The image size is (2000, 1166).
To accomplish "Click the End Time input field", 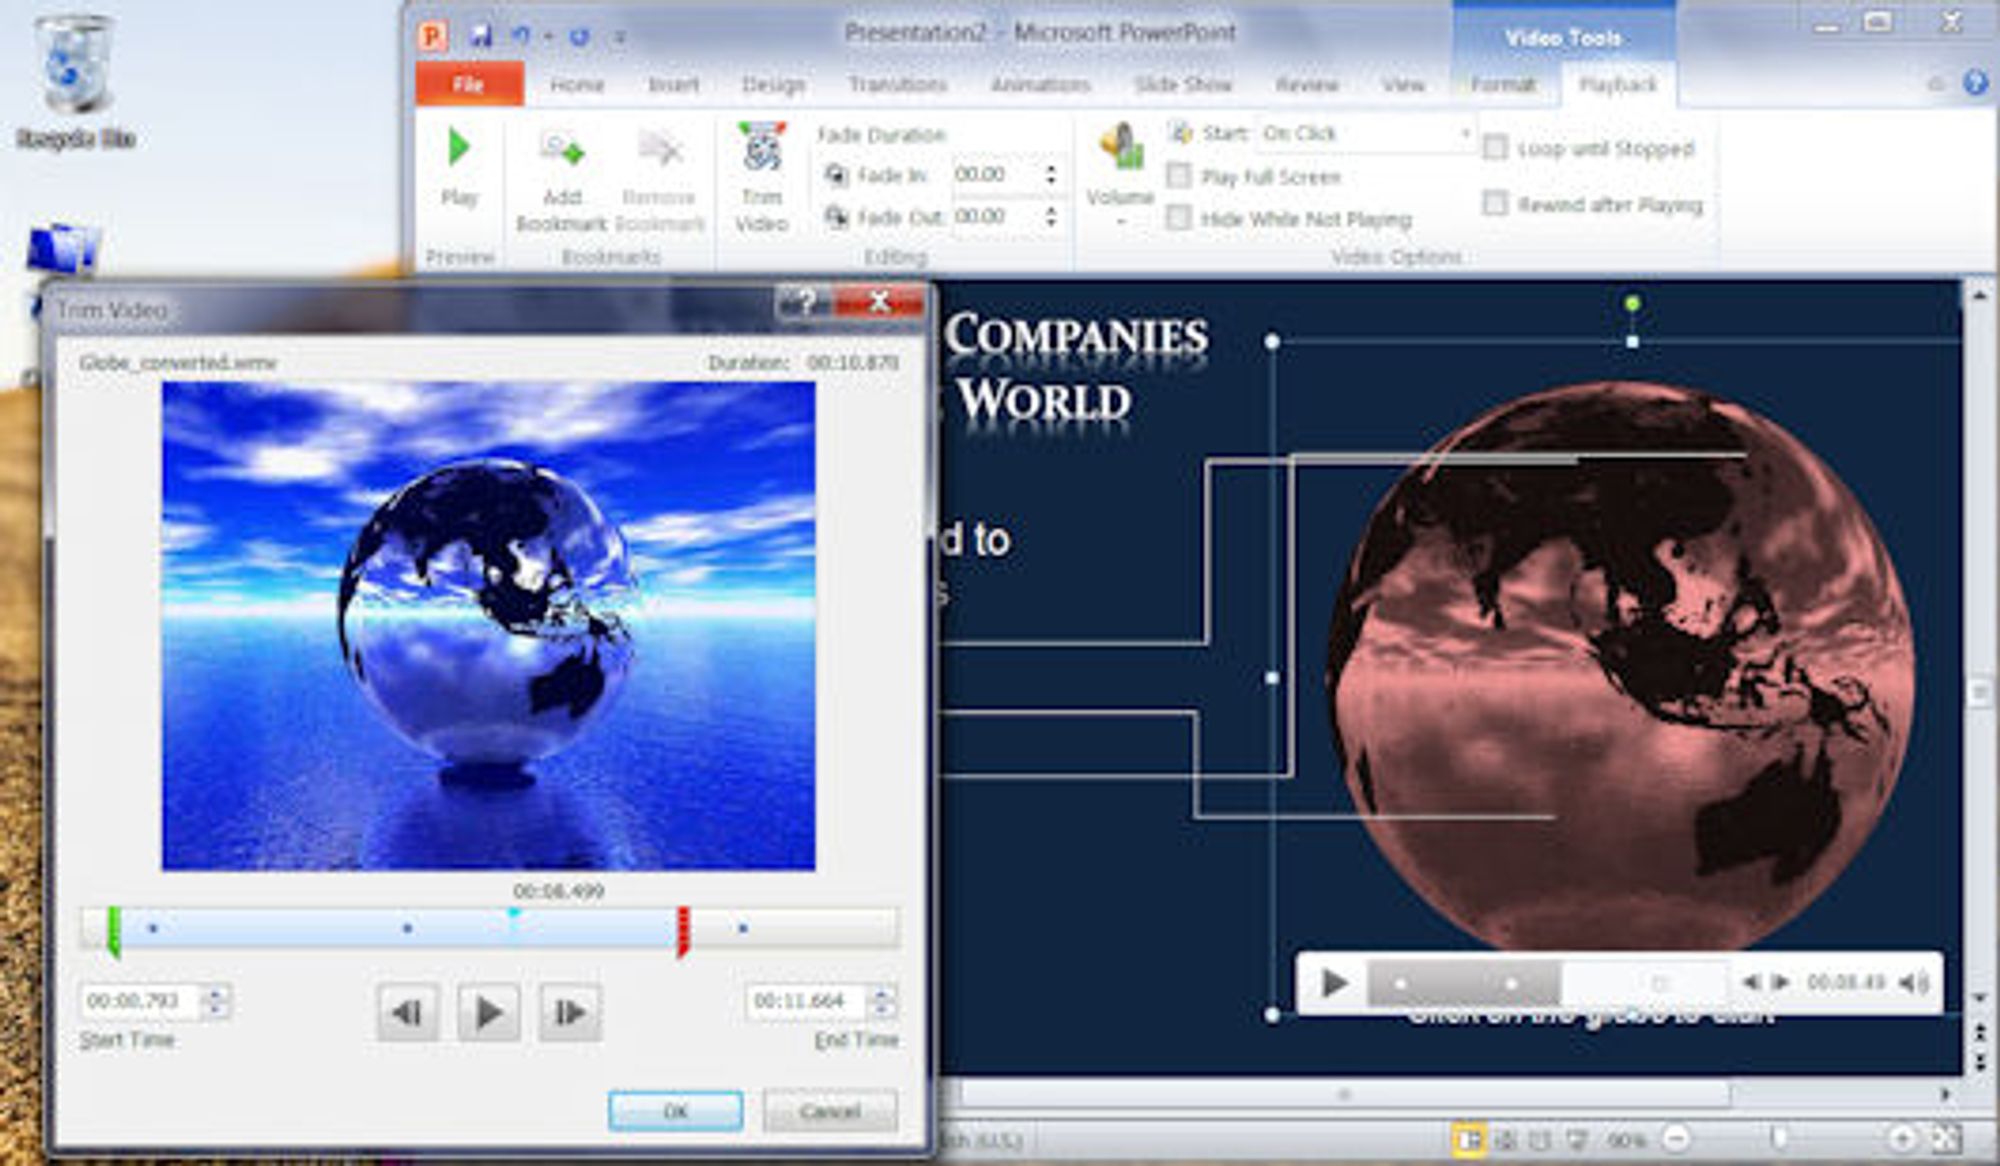I will [x=808, y=1001].
